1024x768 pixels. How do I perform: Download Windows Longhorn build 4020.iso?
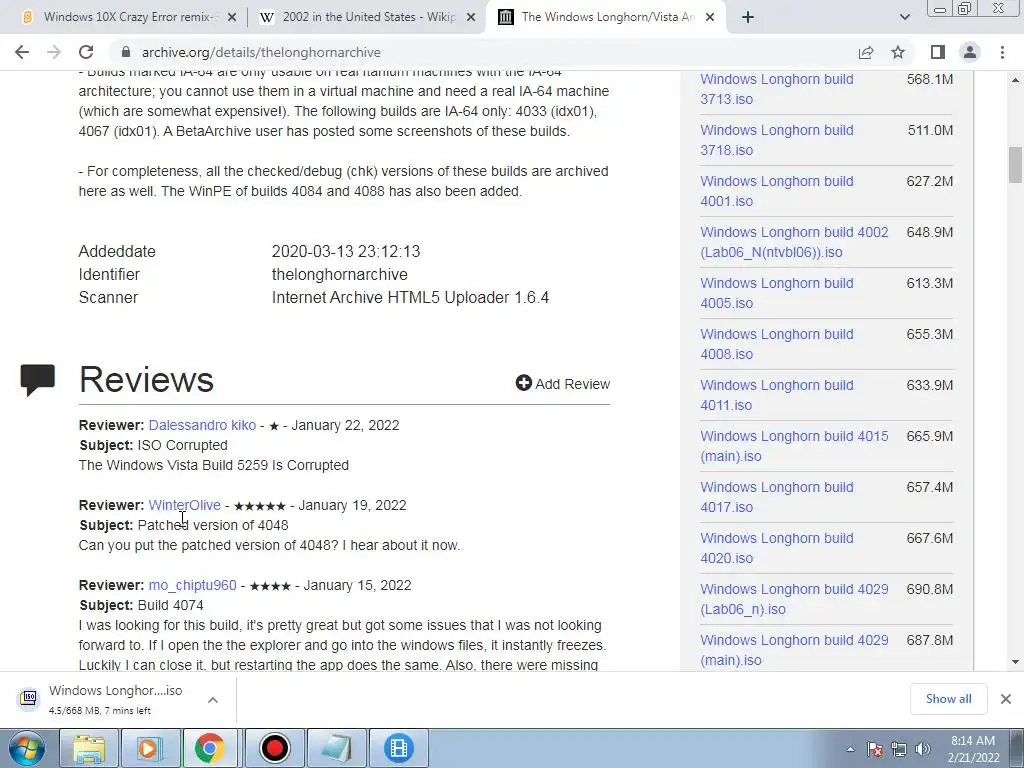776,547
